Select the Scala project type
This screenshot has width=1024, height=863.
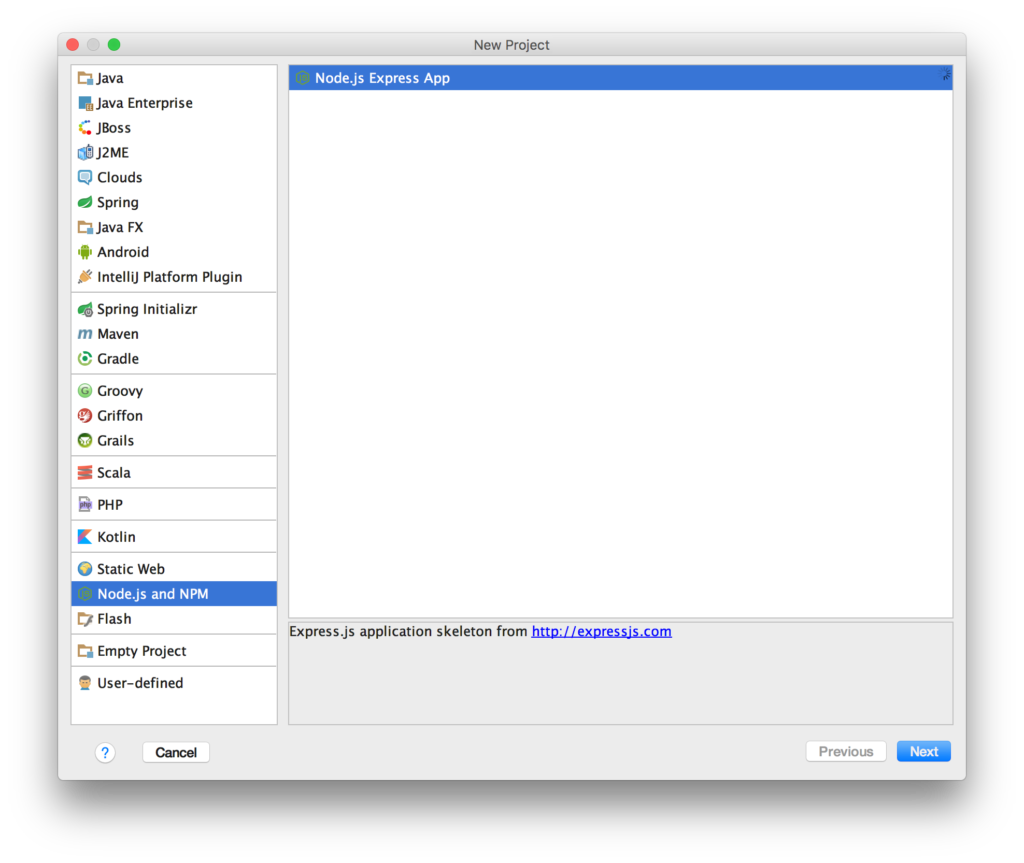pos(174,472)
